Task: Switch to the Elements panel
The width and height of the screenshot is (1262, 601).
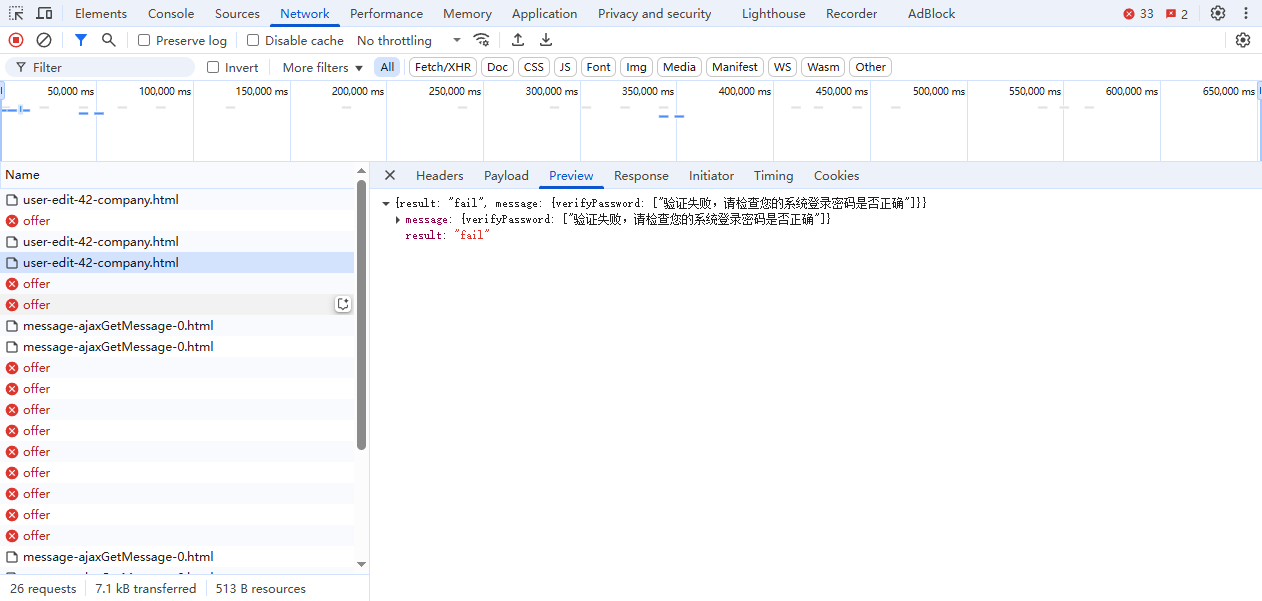Action: [x=101, y=13]
